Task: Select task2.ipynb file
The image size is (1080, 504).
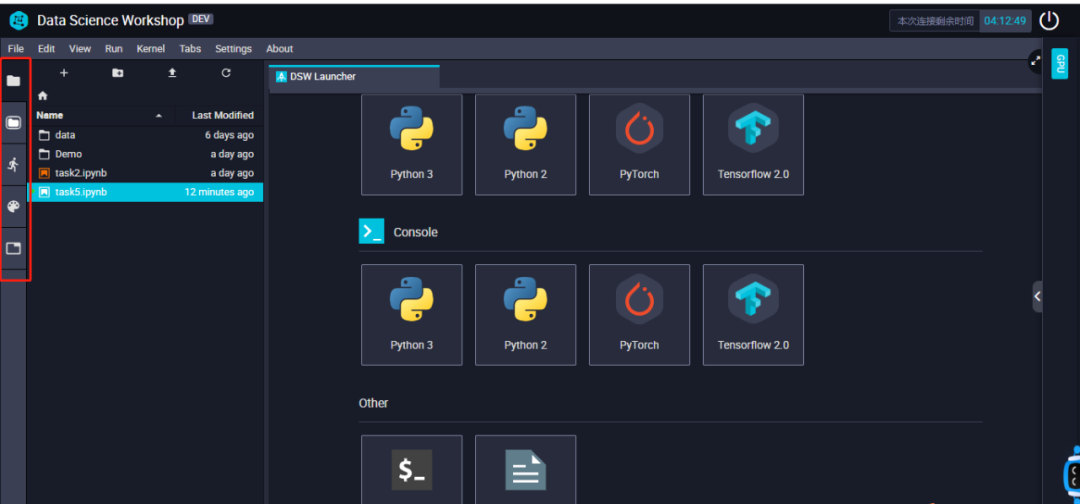Action: click(145, 173)
